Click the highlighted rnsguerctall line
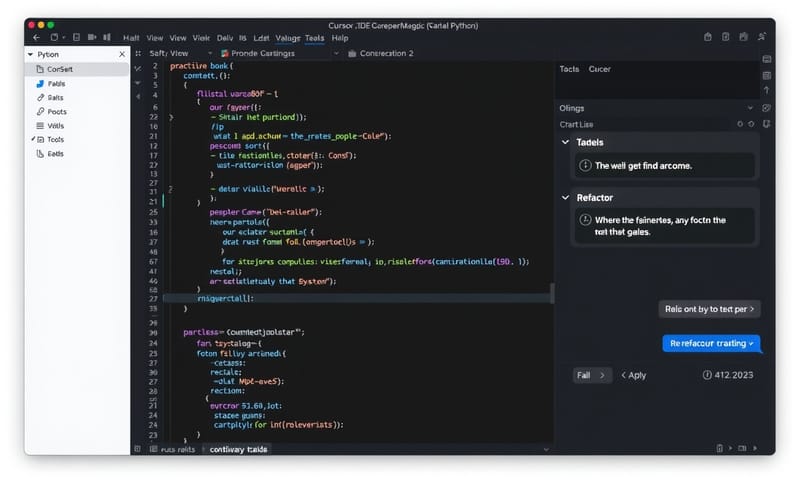The height and width of the screenshot is (480, 800). coord(356,298)
